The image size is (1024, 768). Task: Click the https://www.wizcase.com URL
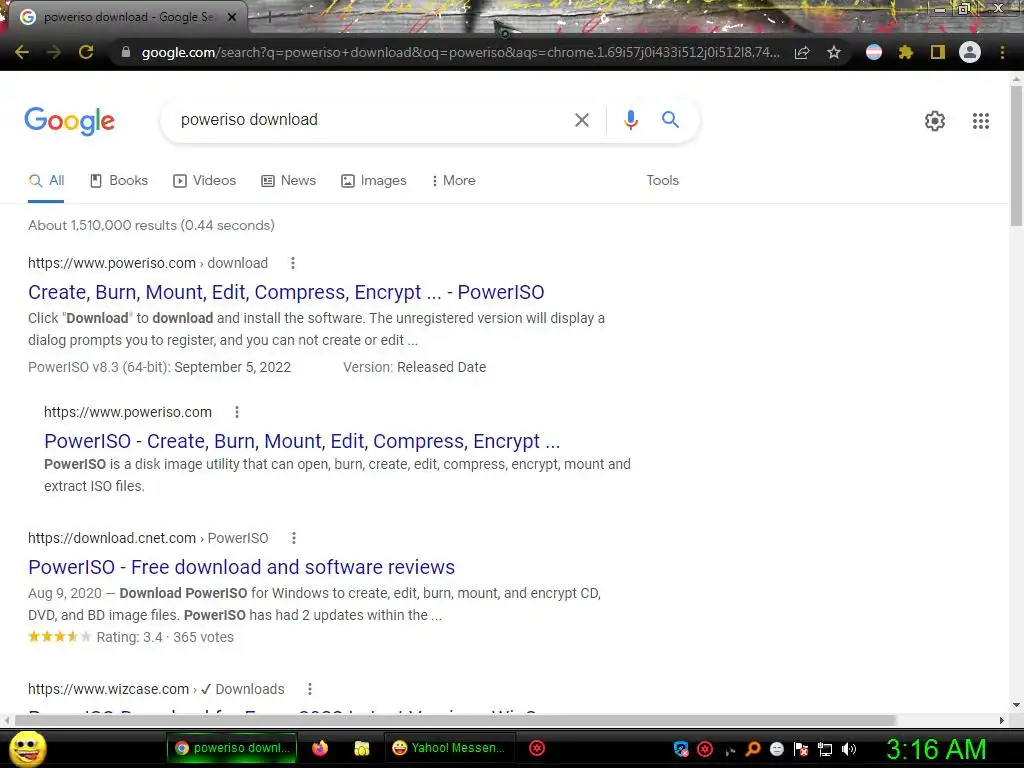coord(108,689)
